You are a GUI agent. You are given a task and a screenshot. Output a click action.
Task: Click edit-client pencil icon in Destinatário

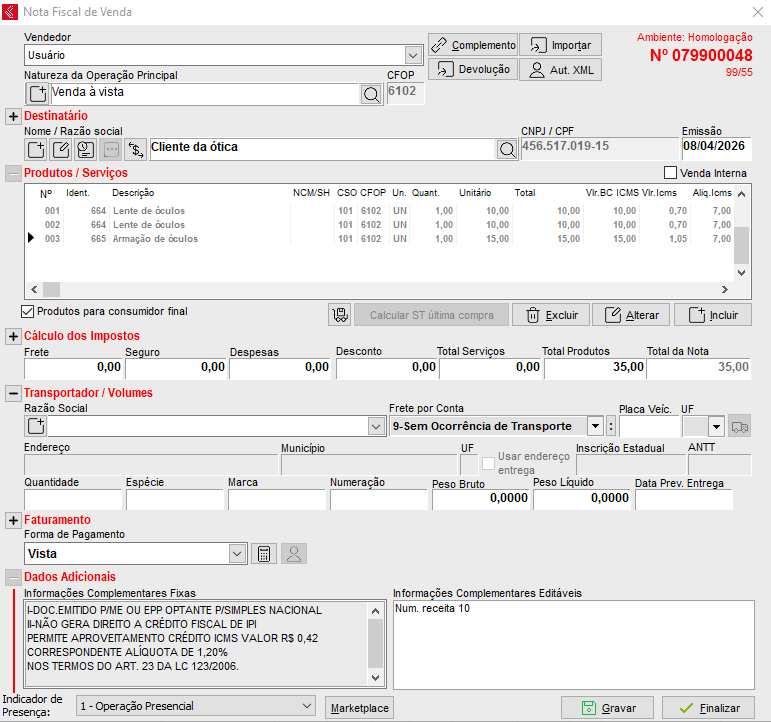[60, 150]
